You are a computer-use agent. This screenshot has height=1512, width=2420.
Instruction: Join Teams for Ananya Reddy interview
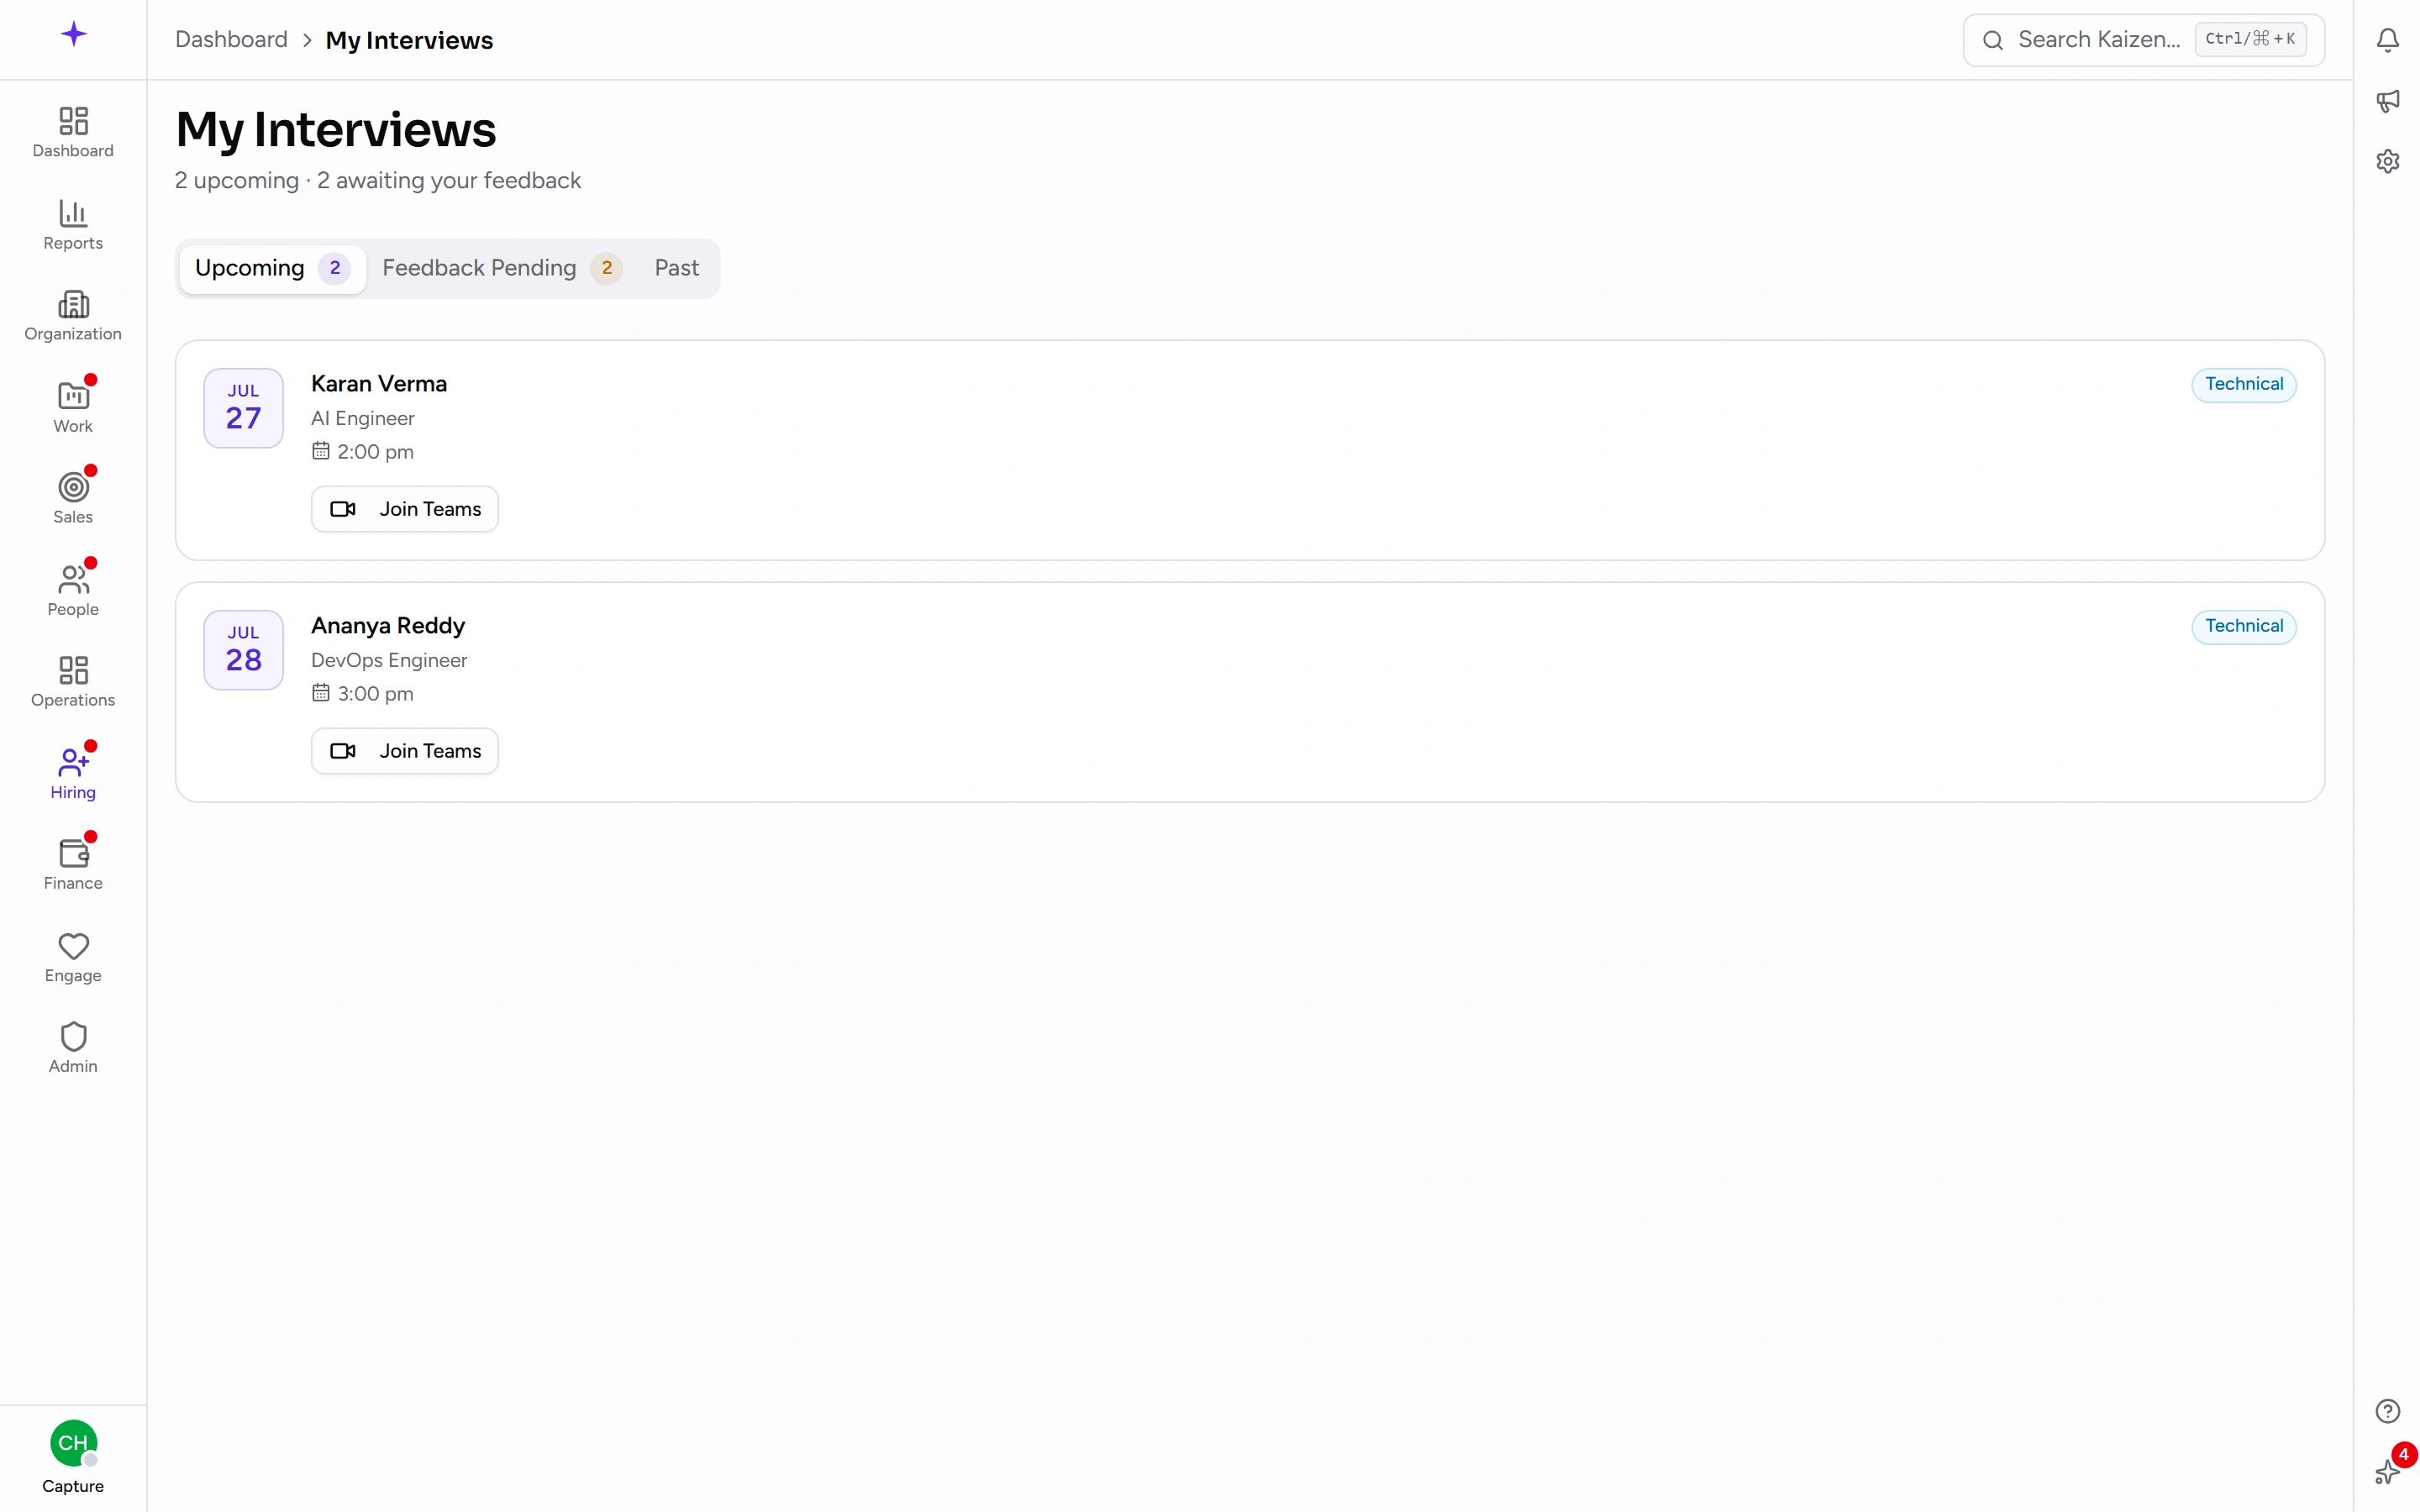click(405, 751)
